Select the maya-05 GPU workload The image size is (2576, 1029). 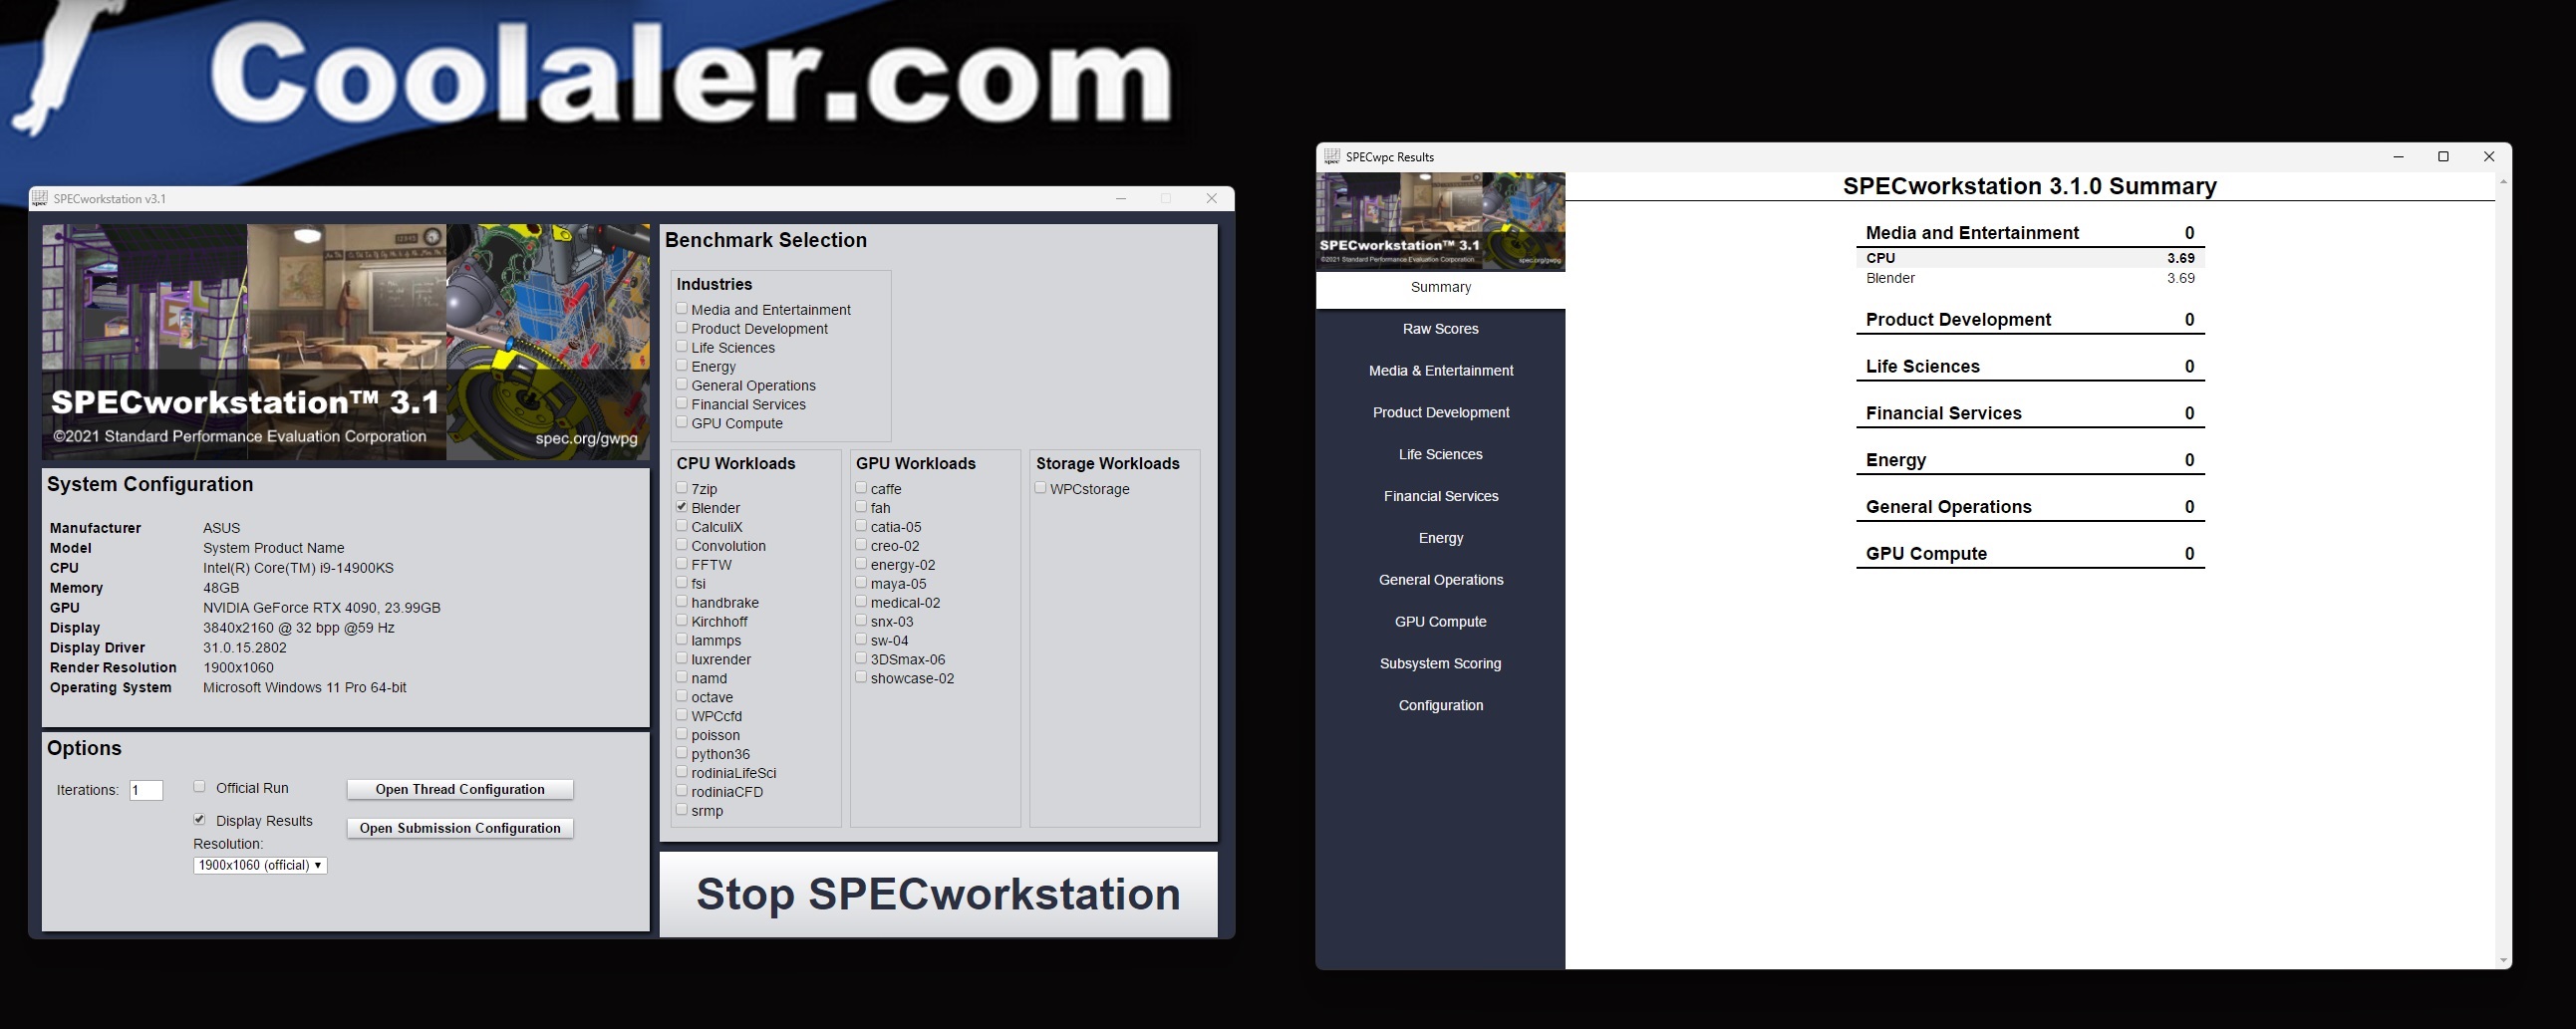pyautogui.click(x=861, y=583)
